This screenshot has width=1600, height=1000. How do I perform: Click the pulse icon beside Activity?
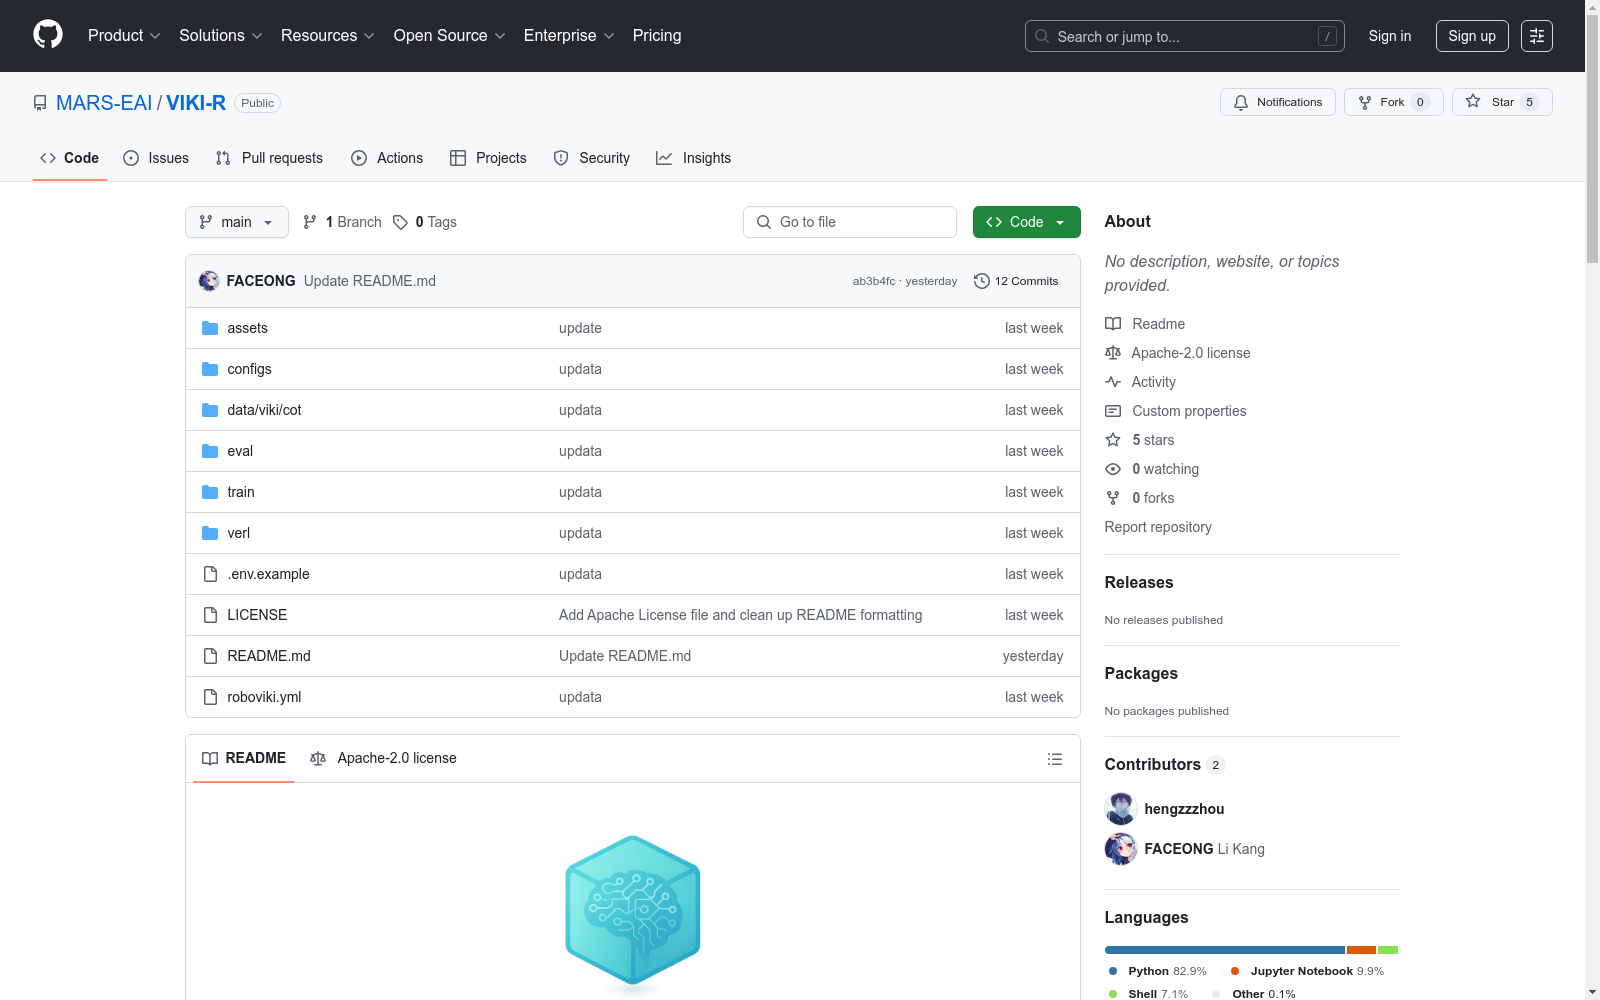[1113, 382]
